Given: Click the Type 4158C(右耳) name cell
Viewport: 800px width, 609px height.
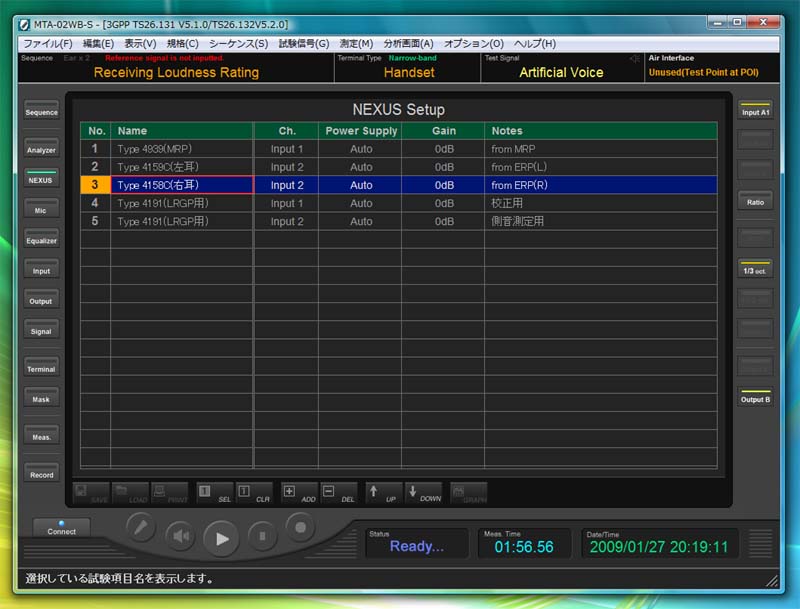Looking at the screenshot, I should click(182, 185).
